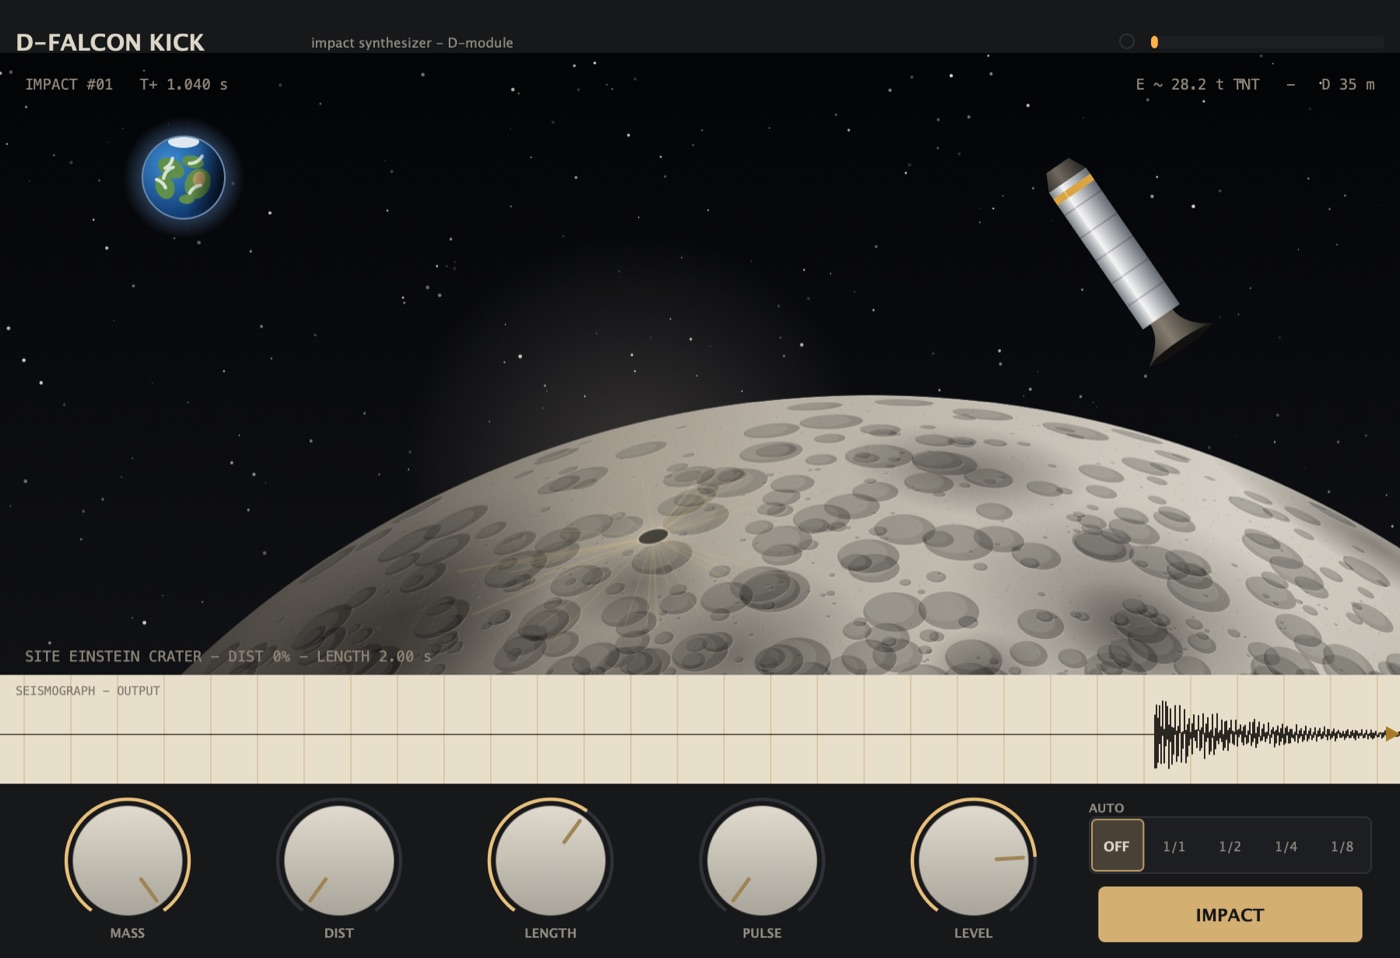The image size is (1400, 958).
Task: Select the 1/2 auto rate
Action: coord(1230,846)
